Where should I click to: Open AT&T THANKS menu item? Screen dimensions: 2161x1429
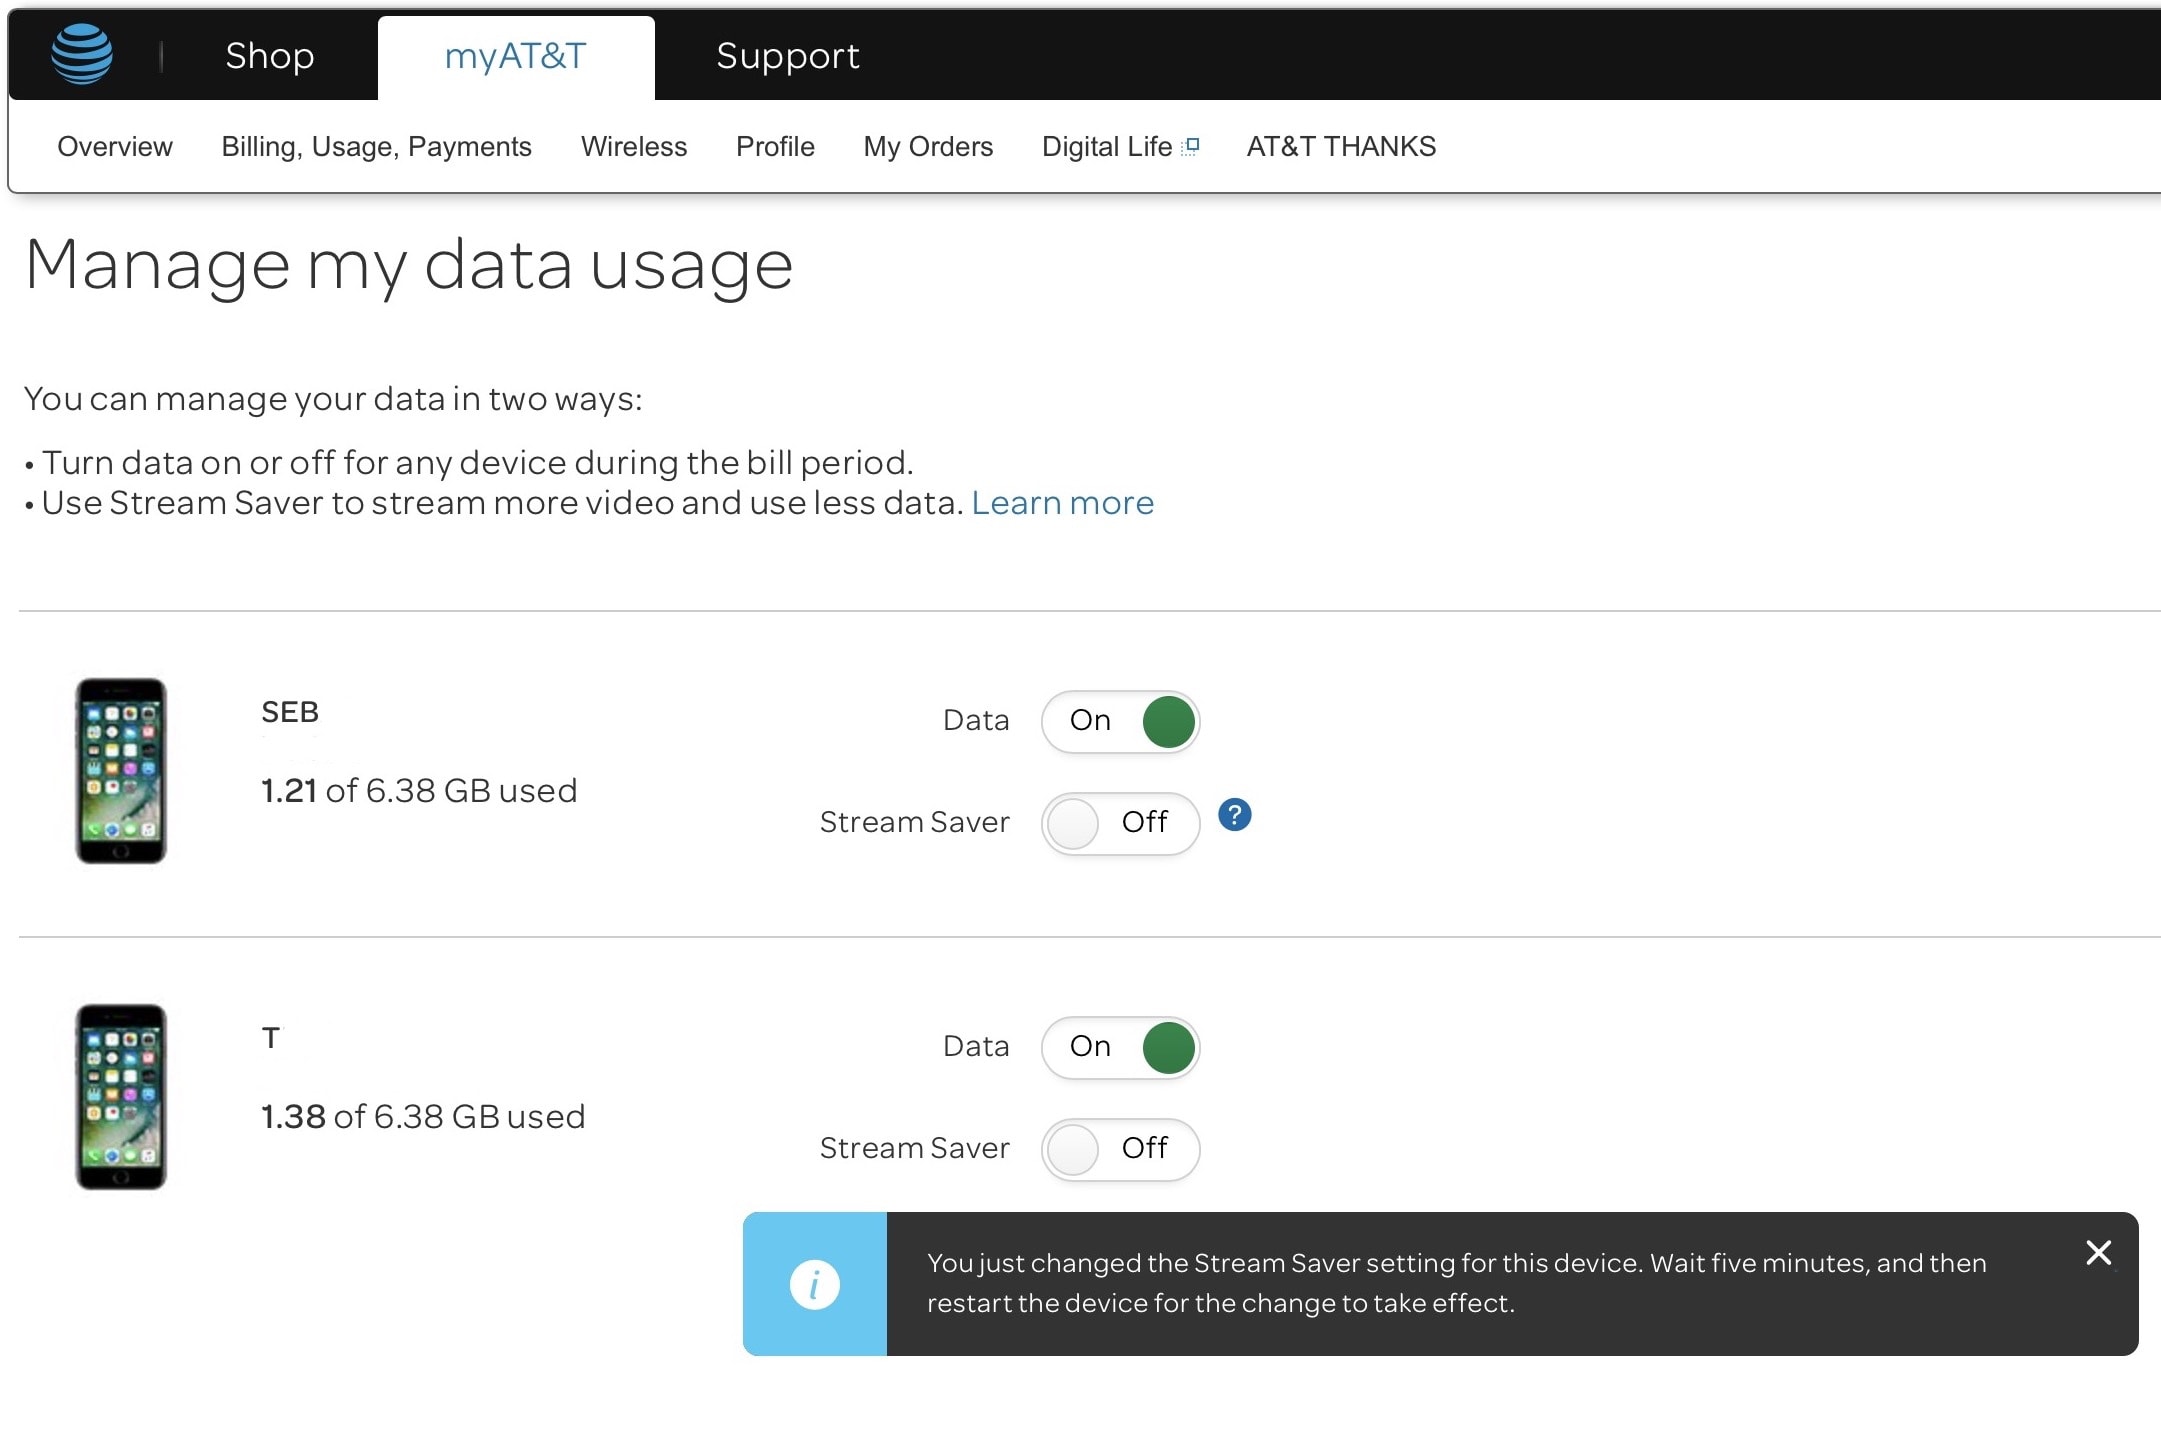coord(1341,147)
